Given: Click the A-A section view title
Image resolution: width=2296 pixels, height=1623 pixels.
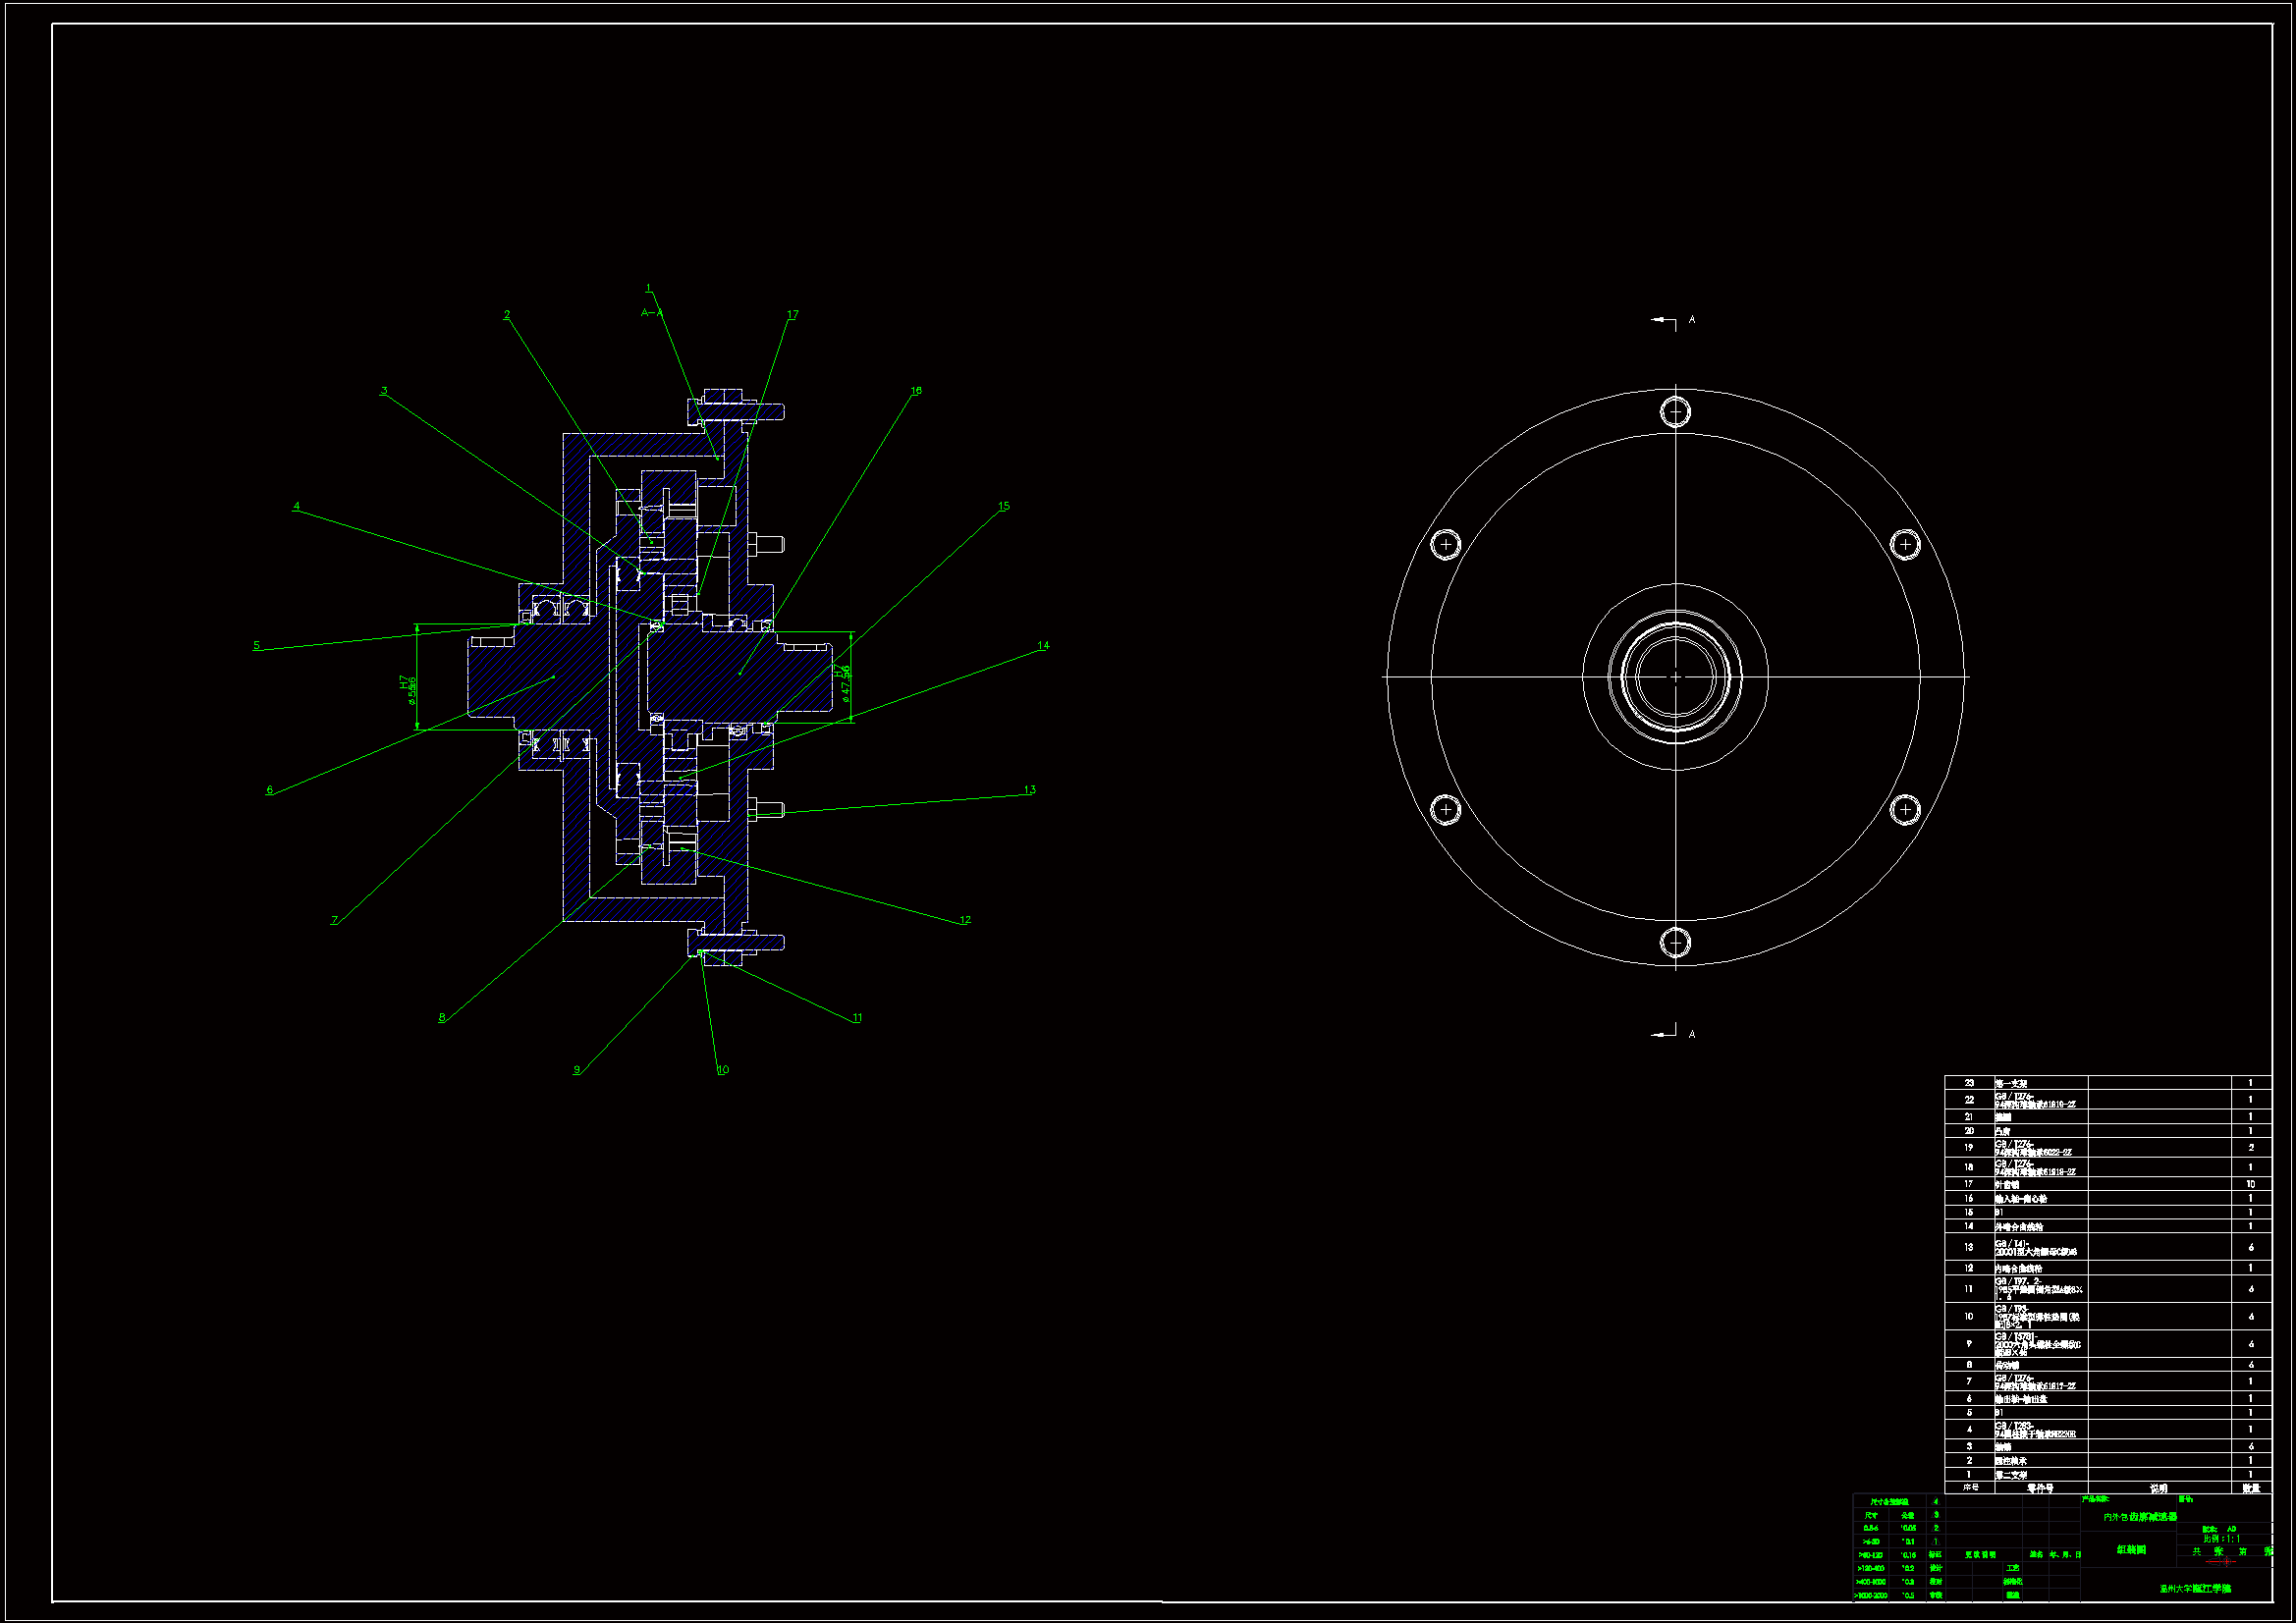Looking at the screenshot, I should (651, 312).
